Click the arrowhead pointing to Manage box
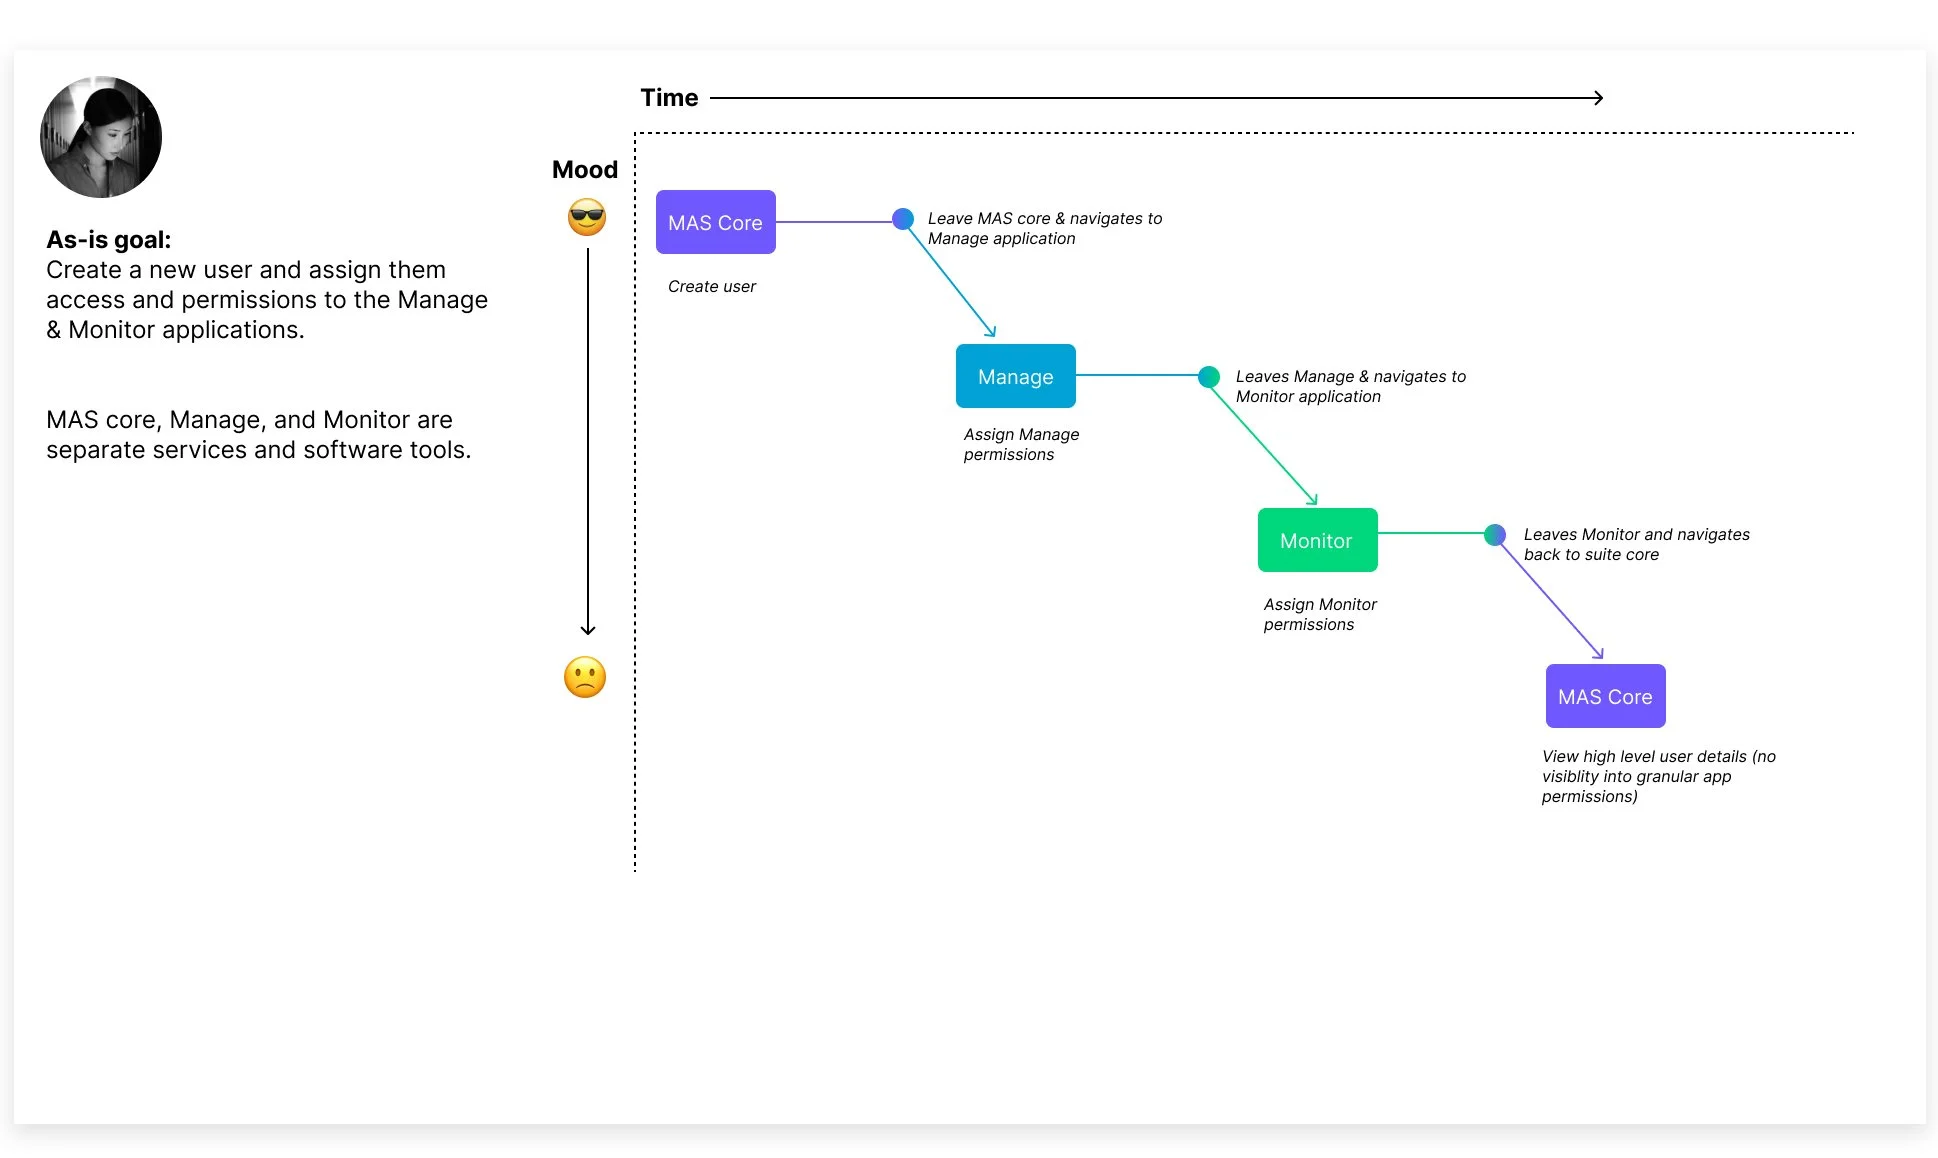Screen dimensions: 1938x1158 point(991,332)
